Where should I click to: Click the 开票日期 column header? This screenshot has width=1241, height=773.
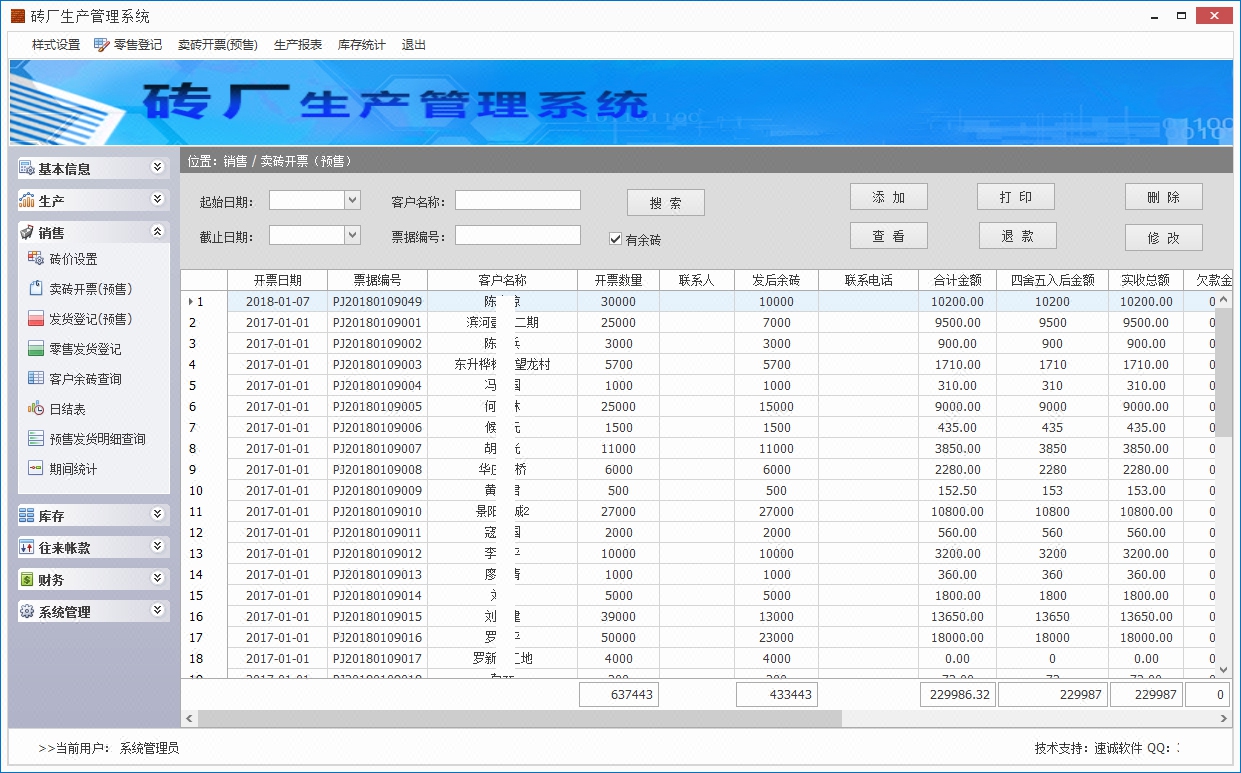tap(277, 280)
